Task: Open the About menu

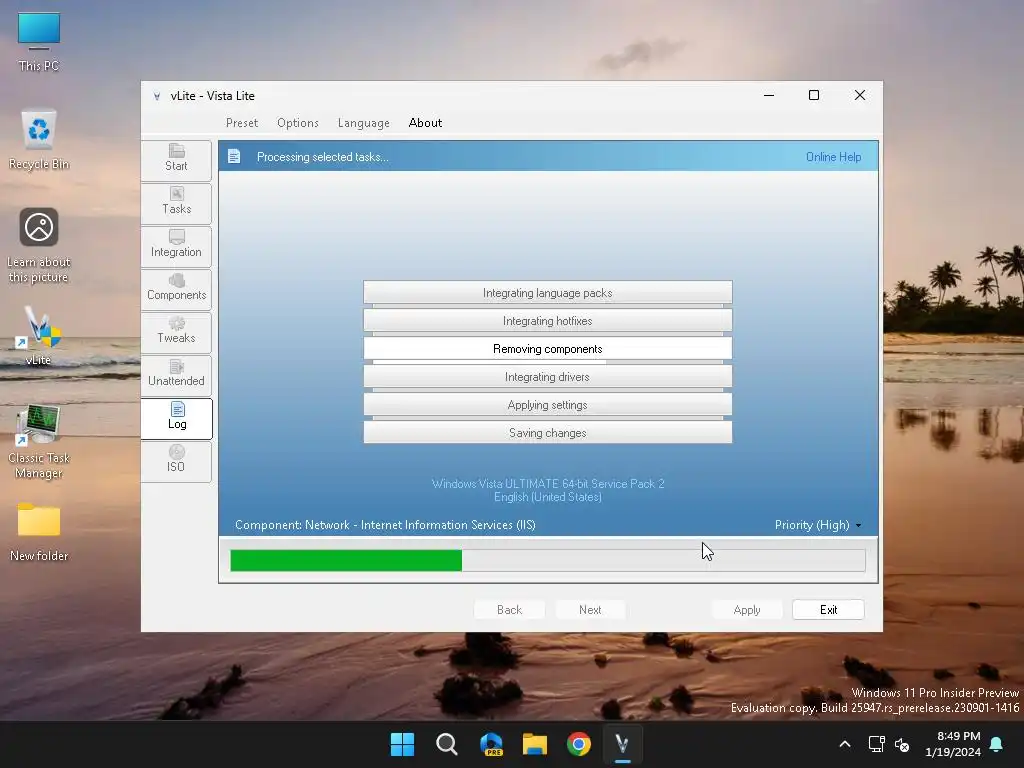Action: (x=425, y=123)
